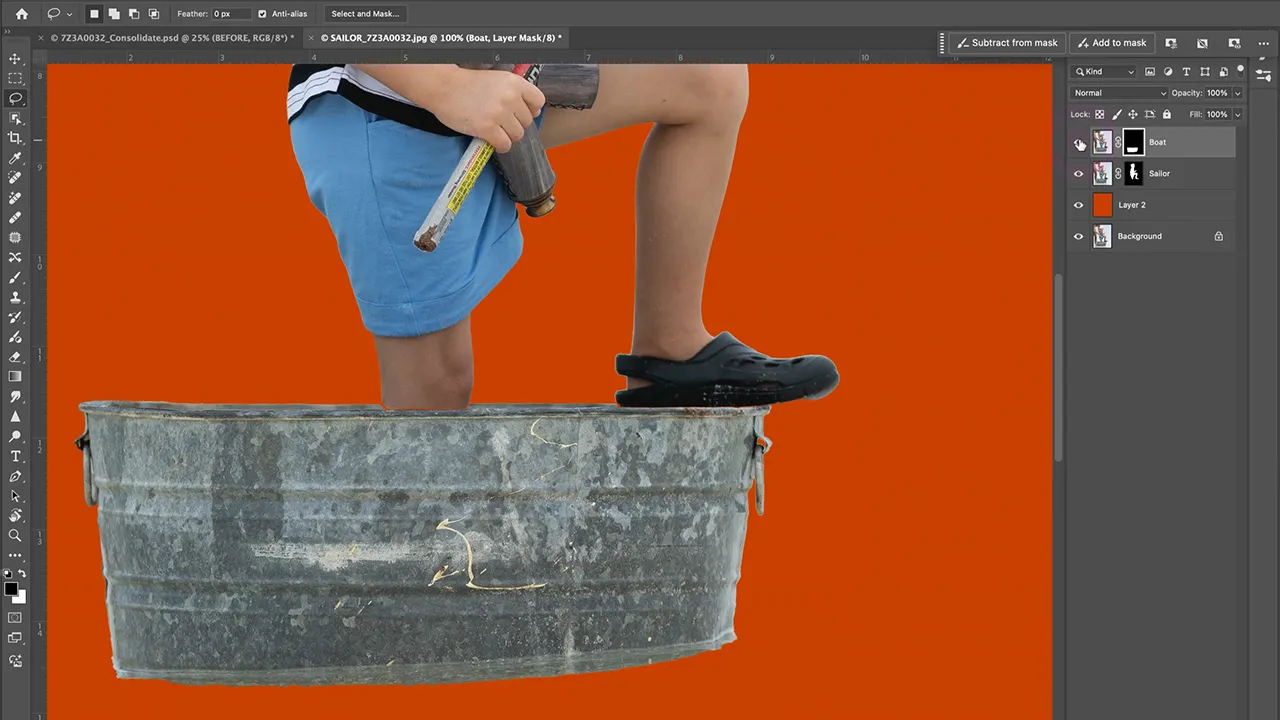This screenshot has width=1280, height=720.
Task: Select the Sailor layer mask thumbnail
Action: pos(1133,174)
